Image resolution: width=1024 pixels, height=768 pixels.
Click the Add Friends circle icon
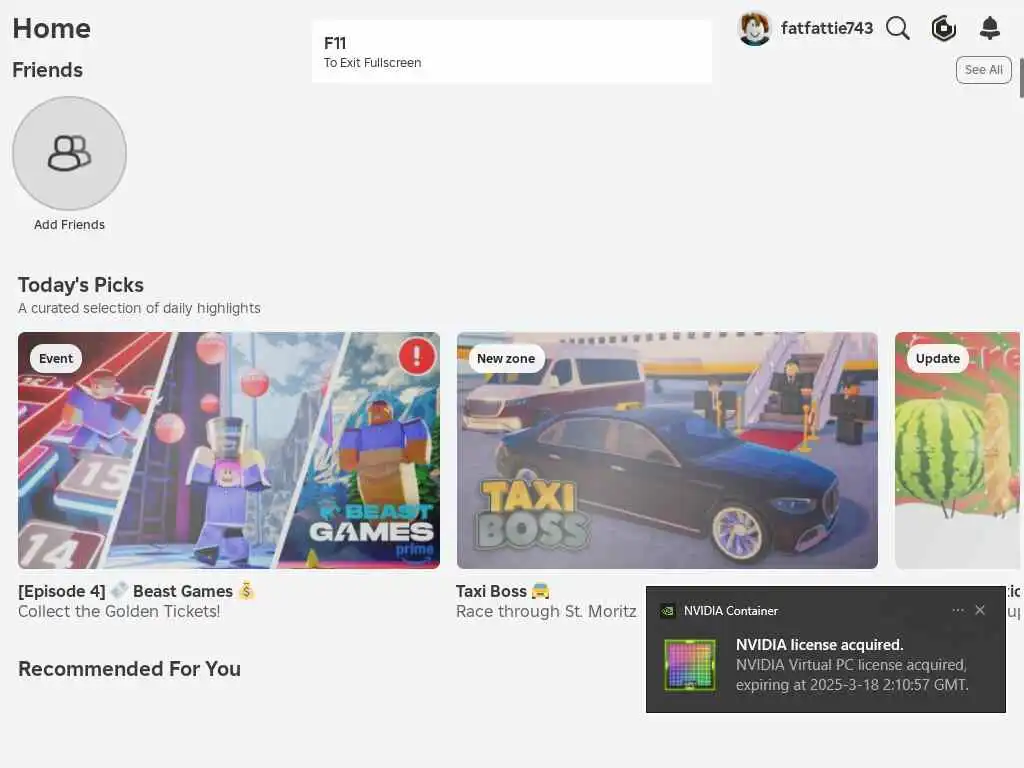[69, 153]
